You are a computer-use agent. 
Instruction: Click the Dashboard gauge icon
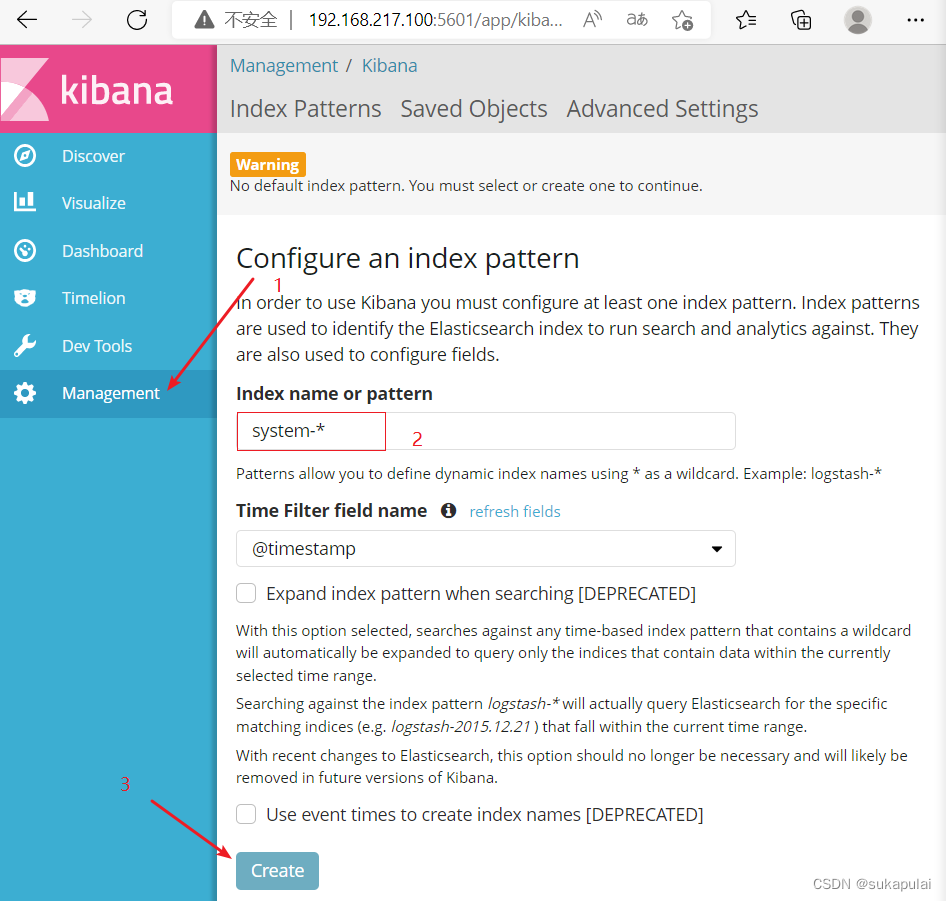25,250
